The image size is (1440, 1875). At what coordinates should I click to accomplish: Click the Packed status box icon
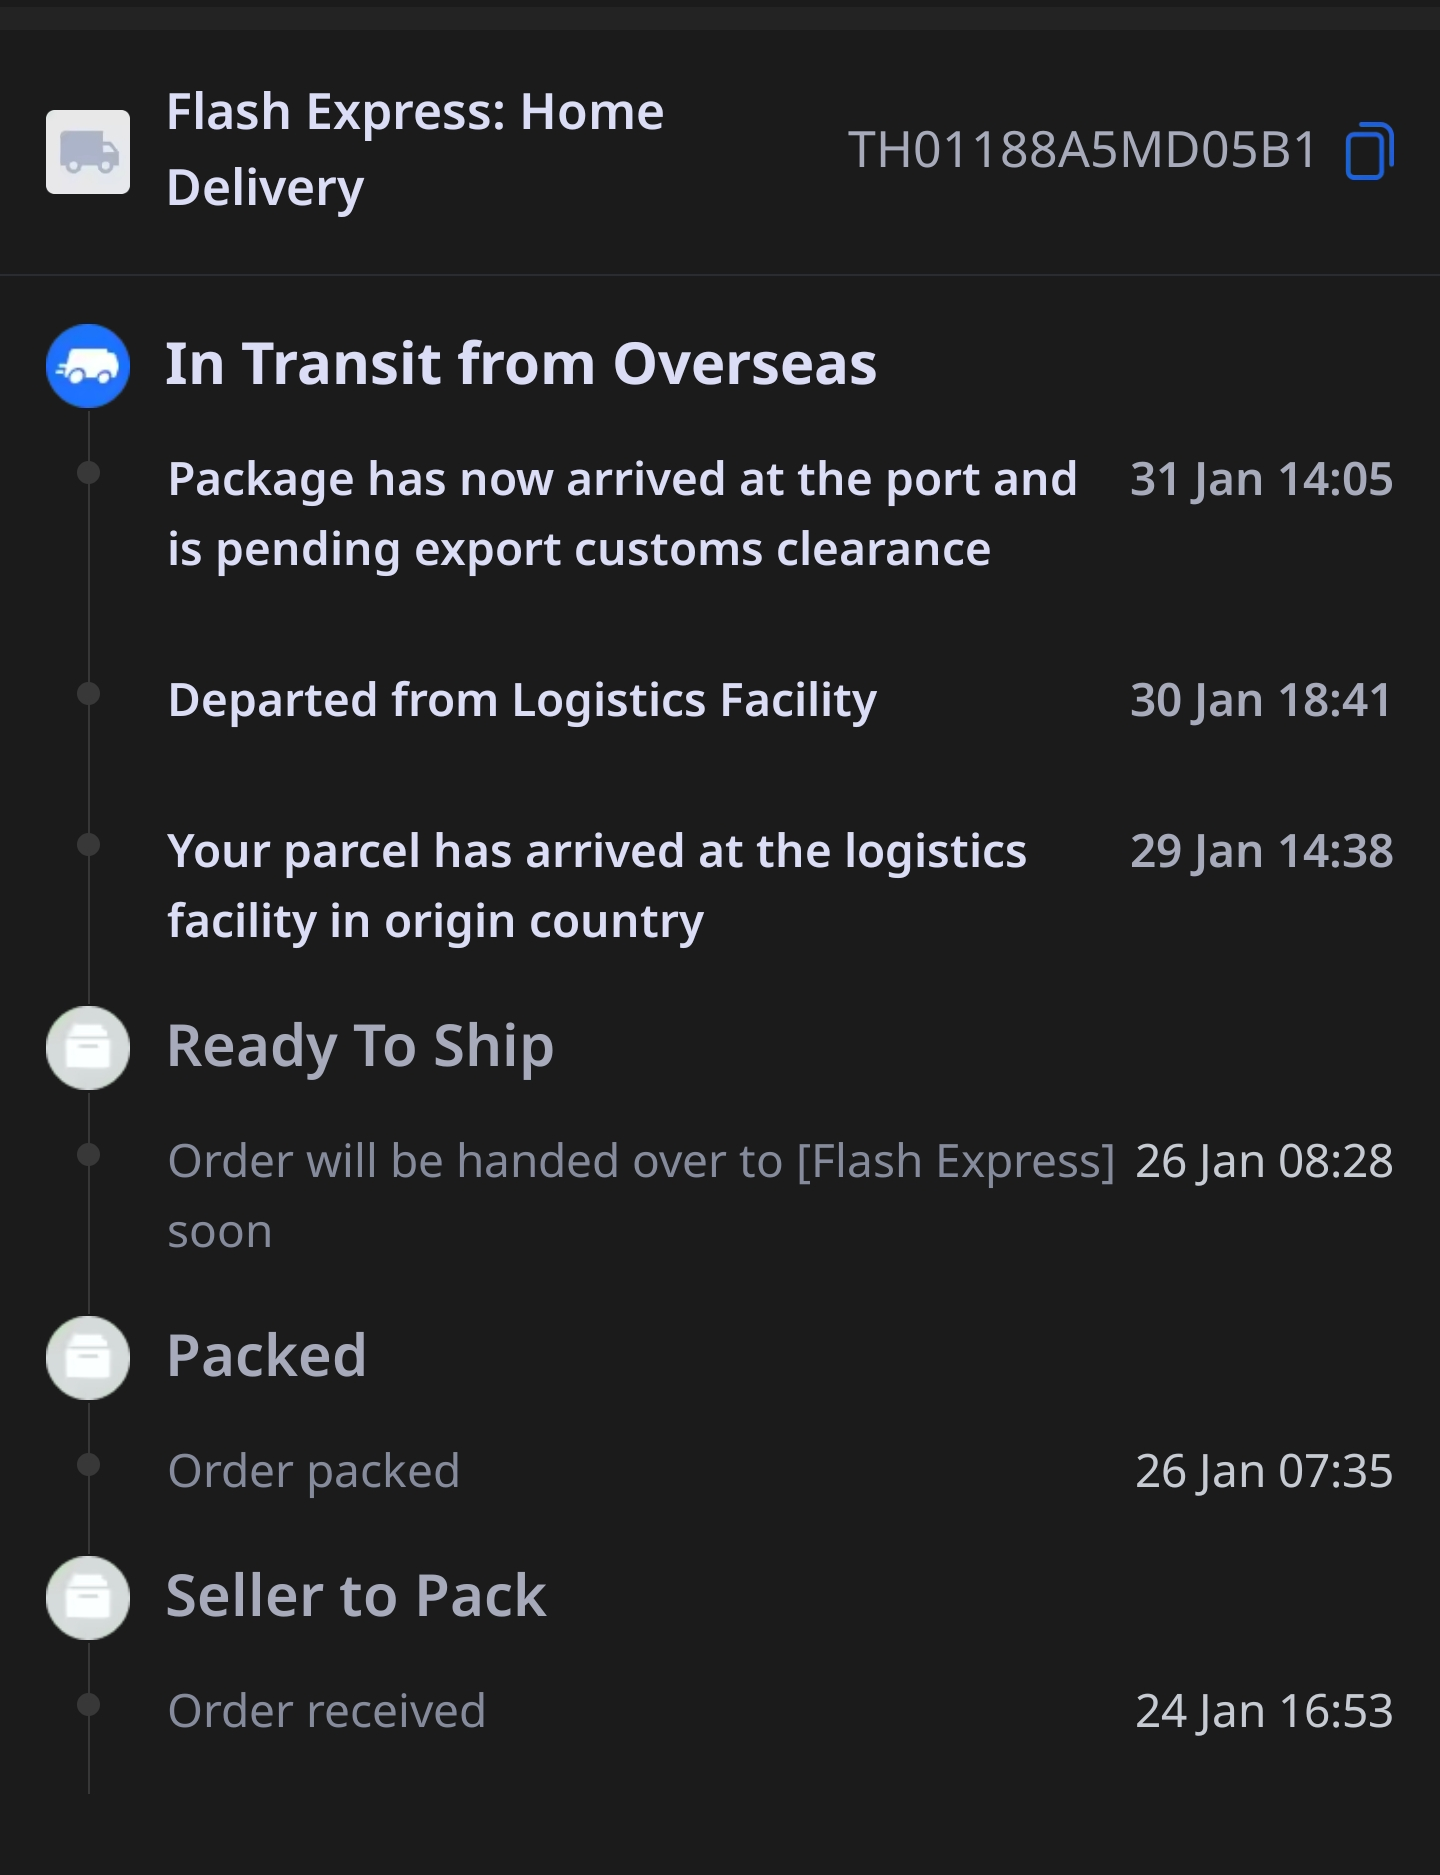(x=88, y=1358)
